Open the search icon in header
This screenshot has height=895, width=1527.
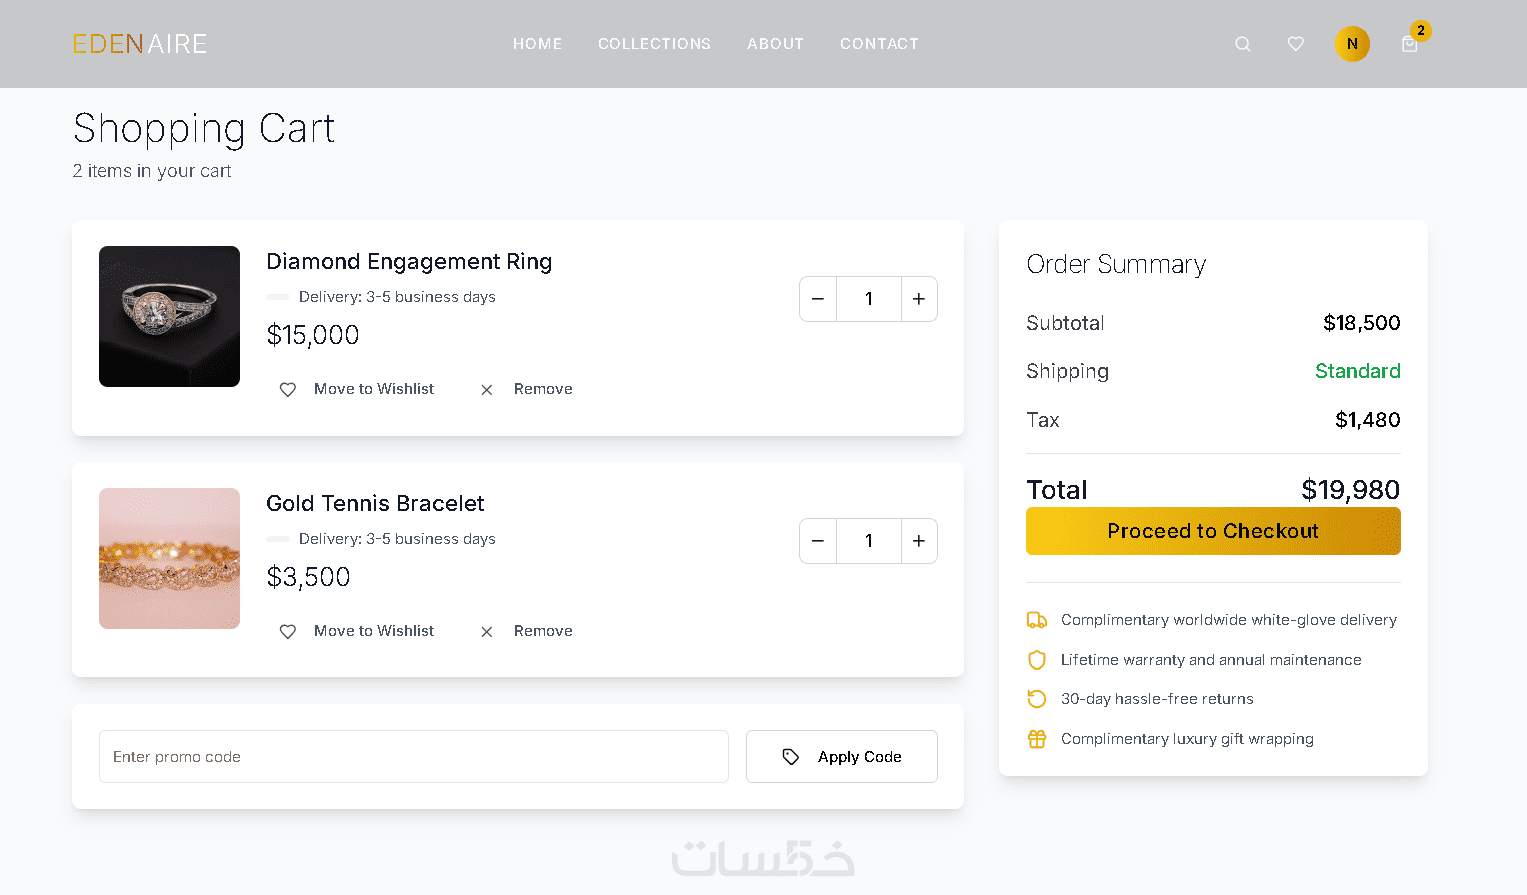click(x=1243, y=44)
